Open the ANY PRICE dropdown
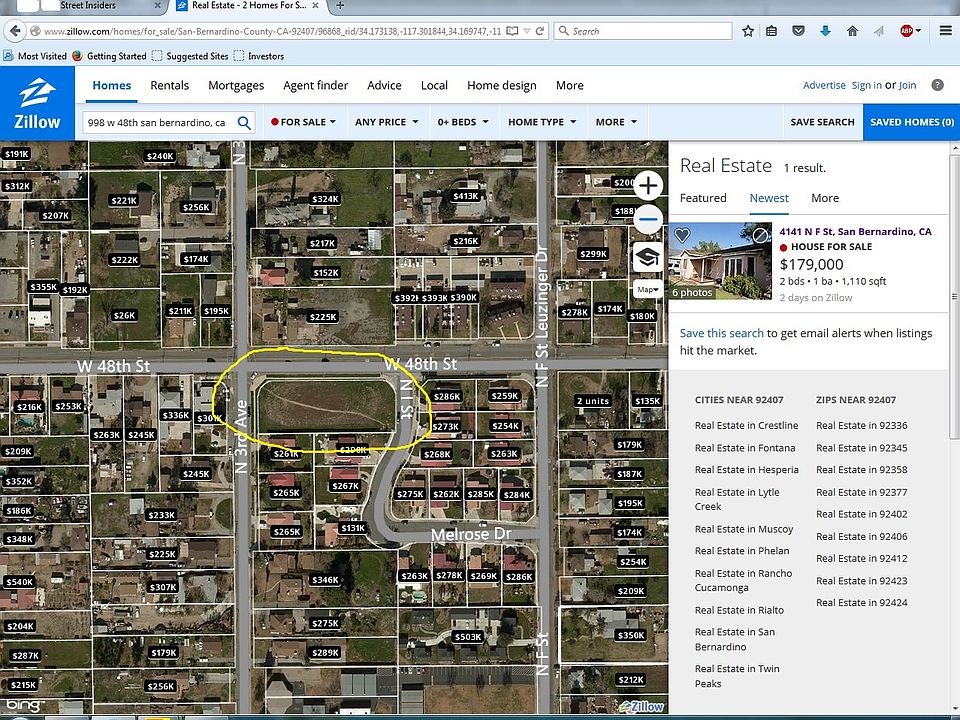This screenshot has width=960, height=720. click(x=387, y=122)
